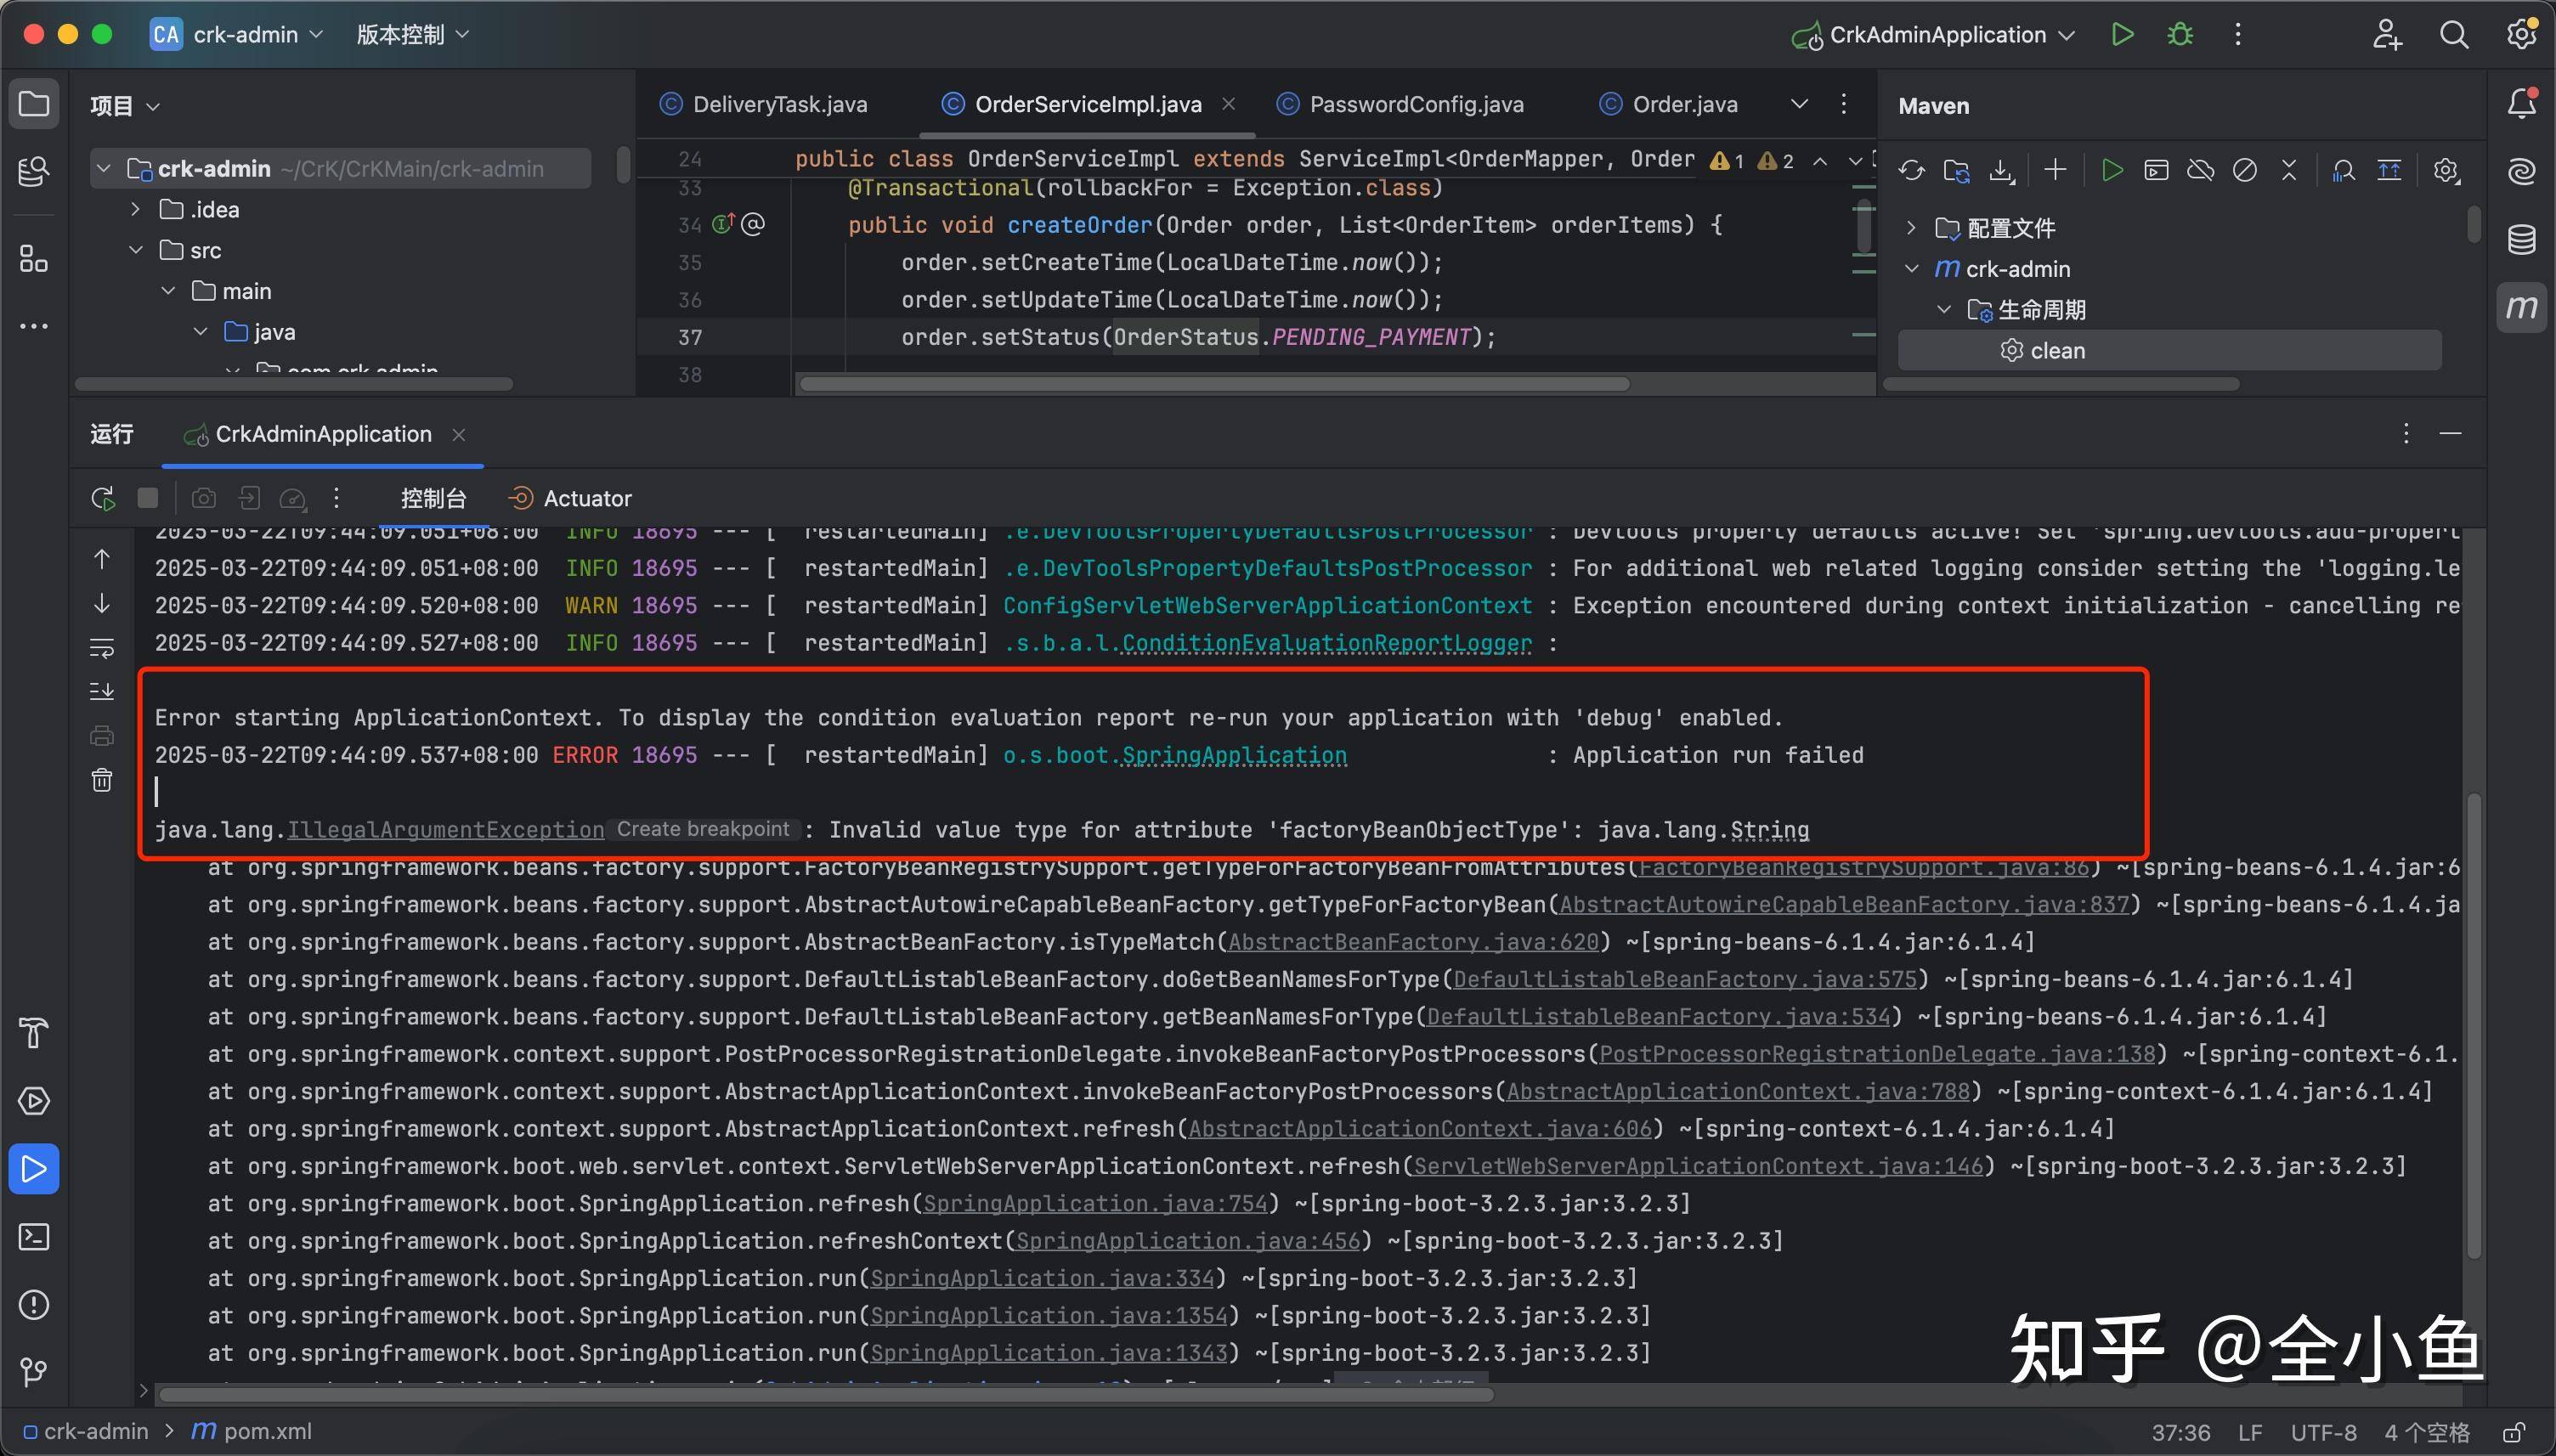Open Search Everywhere magnifier icon
This screenshot has height=1456, width=2556.
point(2453,35)
